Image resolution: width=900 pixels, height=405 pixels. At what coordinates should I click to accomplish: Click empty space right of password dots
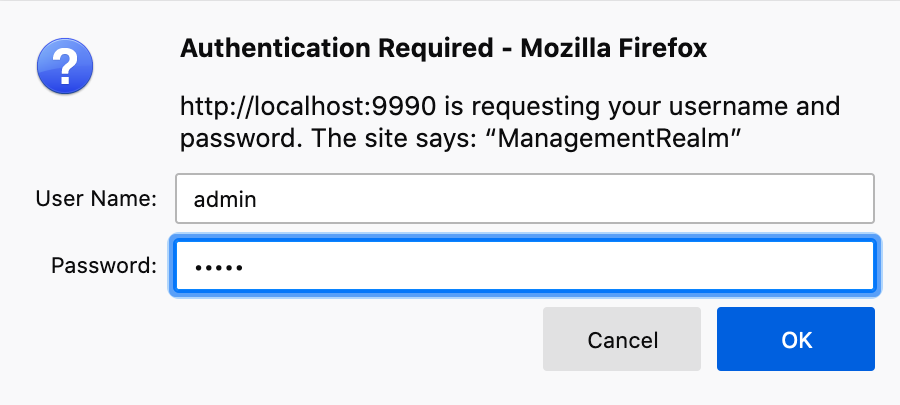coord(560,266)
